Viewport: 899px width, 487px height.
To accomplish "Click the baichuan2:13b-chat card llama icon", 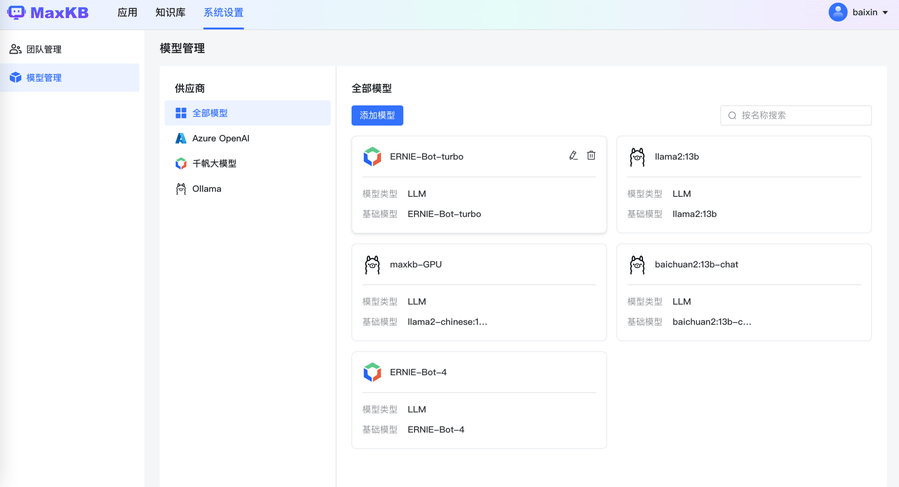I will tap(637, 264).
